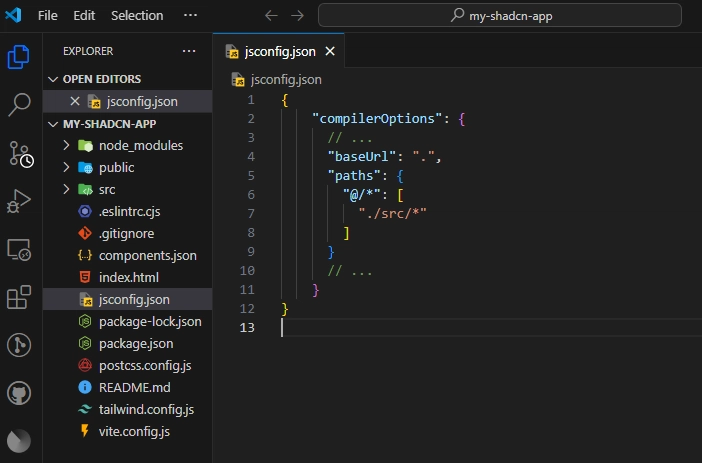The height and width of the screenshot is (463, 702).
Task: Open postcss.config.js file
Action: pos(128,365)
